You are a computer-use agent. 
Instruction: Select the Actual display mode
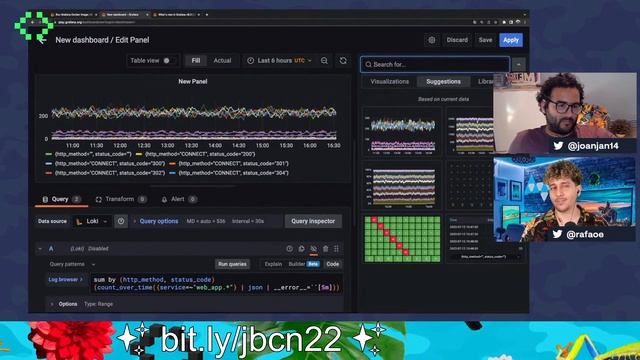(222, 61)
